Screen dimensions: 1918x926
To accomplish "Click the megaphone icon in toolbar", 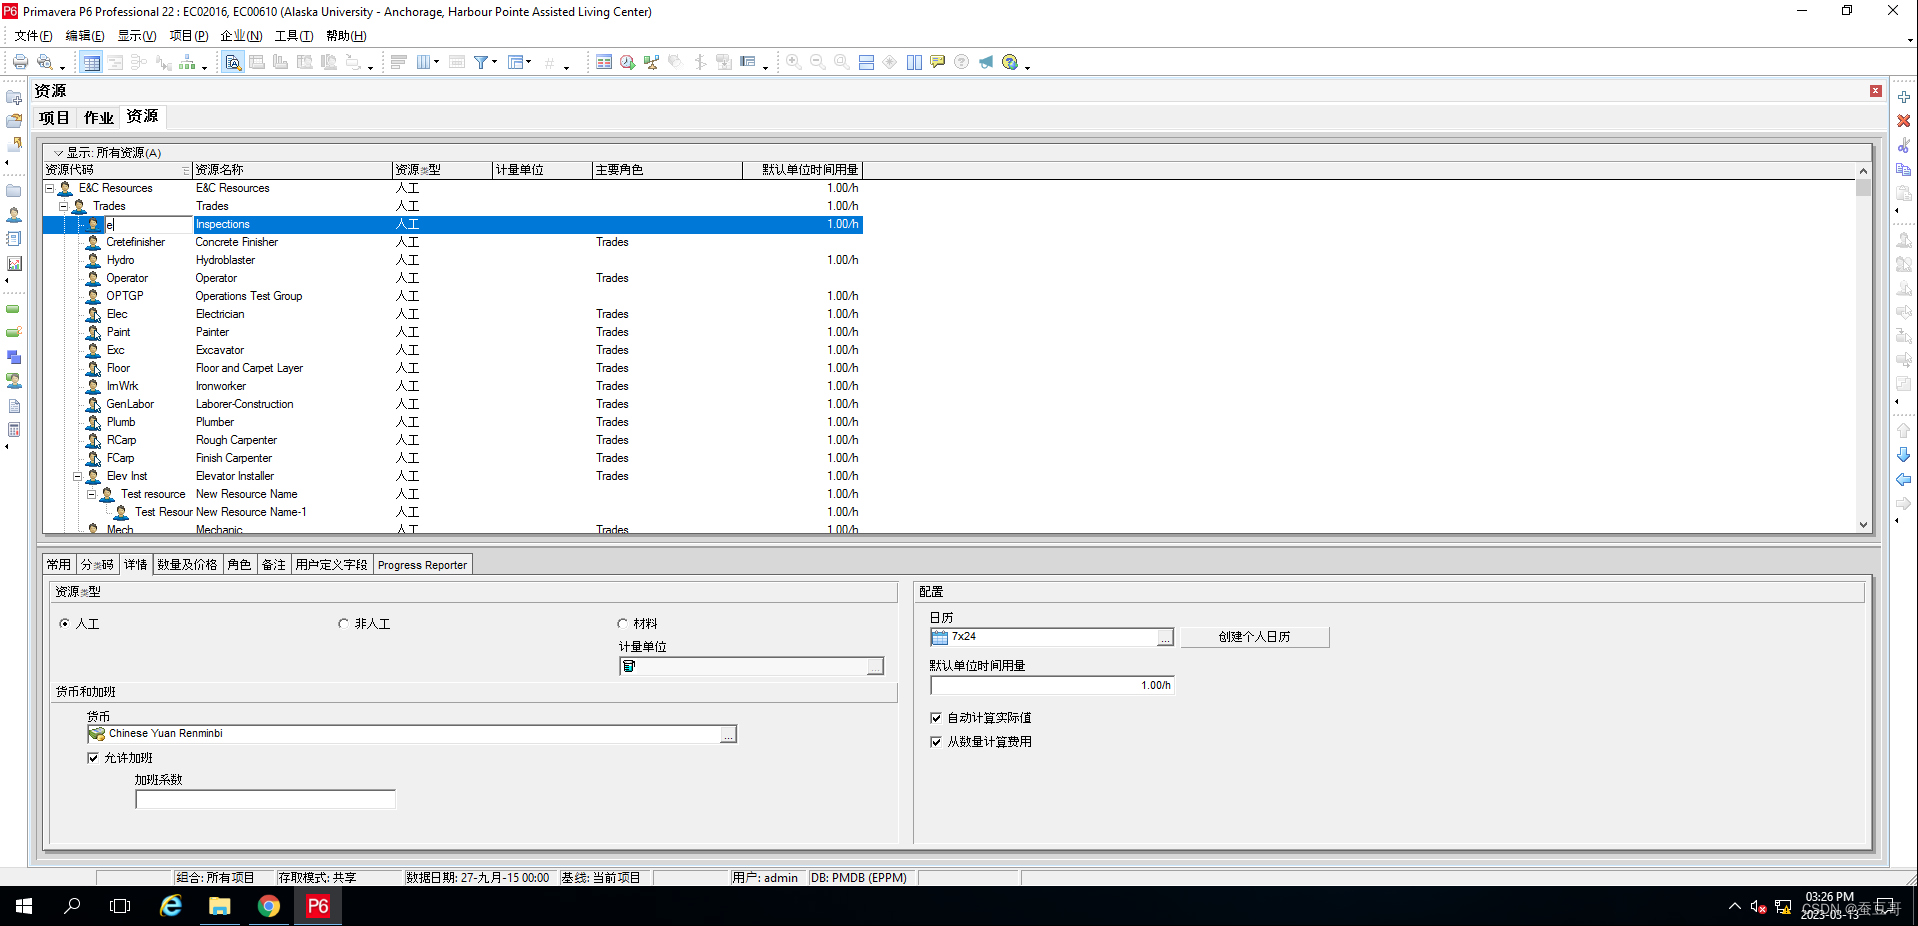I will pos(986,62).
